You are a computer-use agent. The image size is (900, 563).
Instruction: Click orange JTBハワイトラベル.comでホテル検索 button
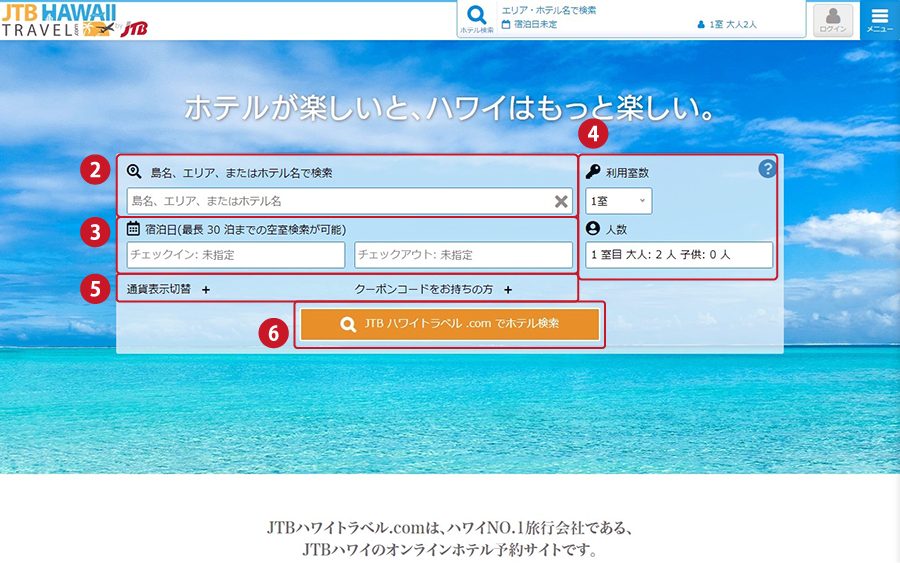[450, 324]
